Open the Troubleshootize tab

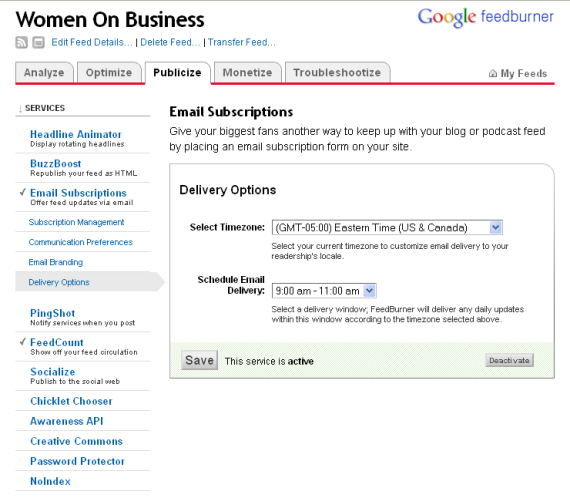click(337, 73)
